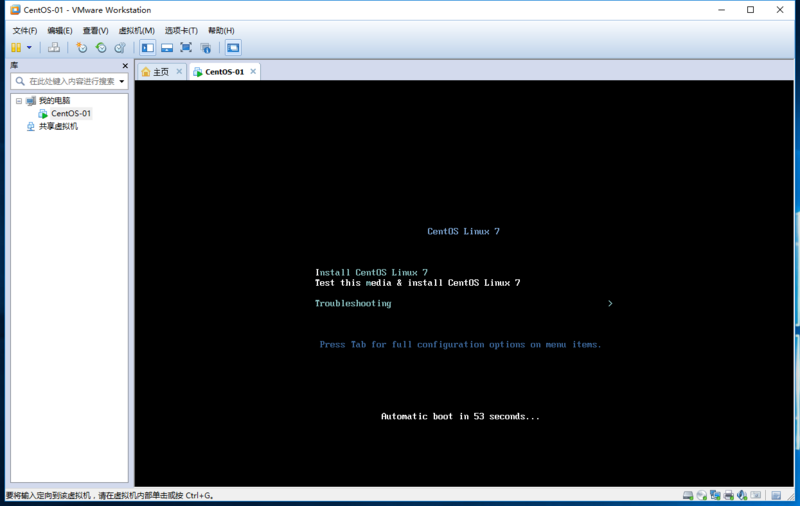Open the Troubleshooting boot submenu
800x506 pixels.
point(353,303)
